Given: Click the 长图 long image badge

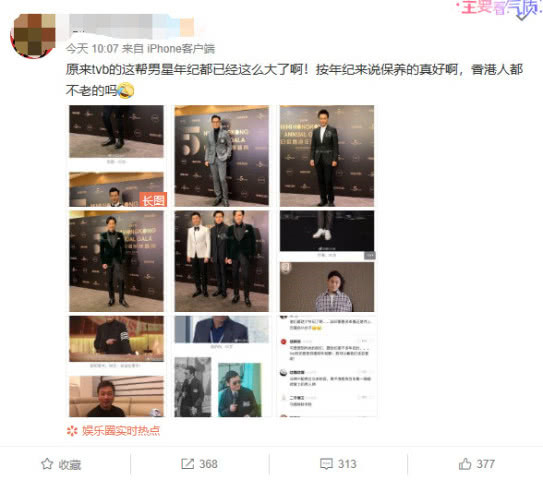Looking at the screenshot, I should tap(153, 200).
